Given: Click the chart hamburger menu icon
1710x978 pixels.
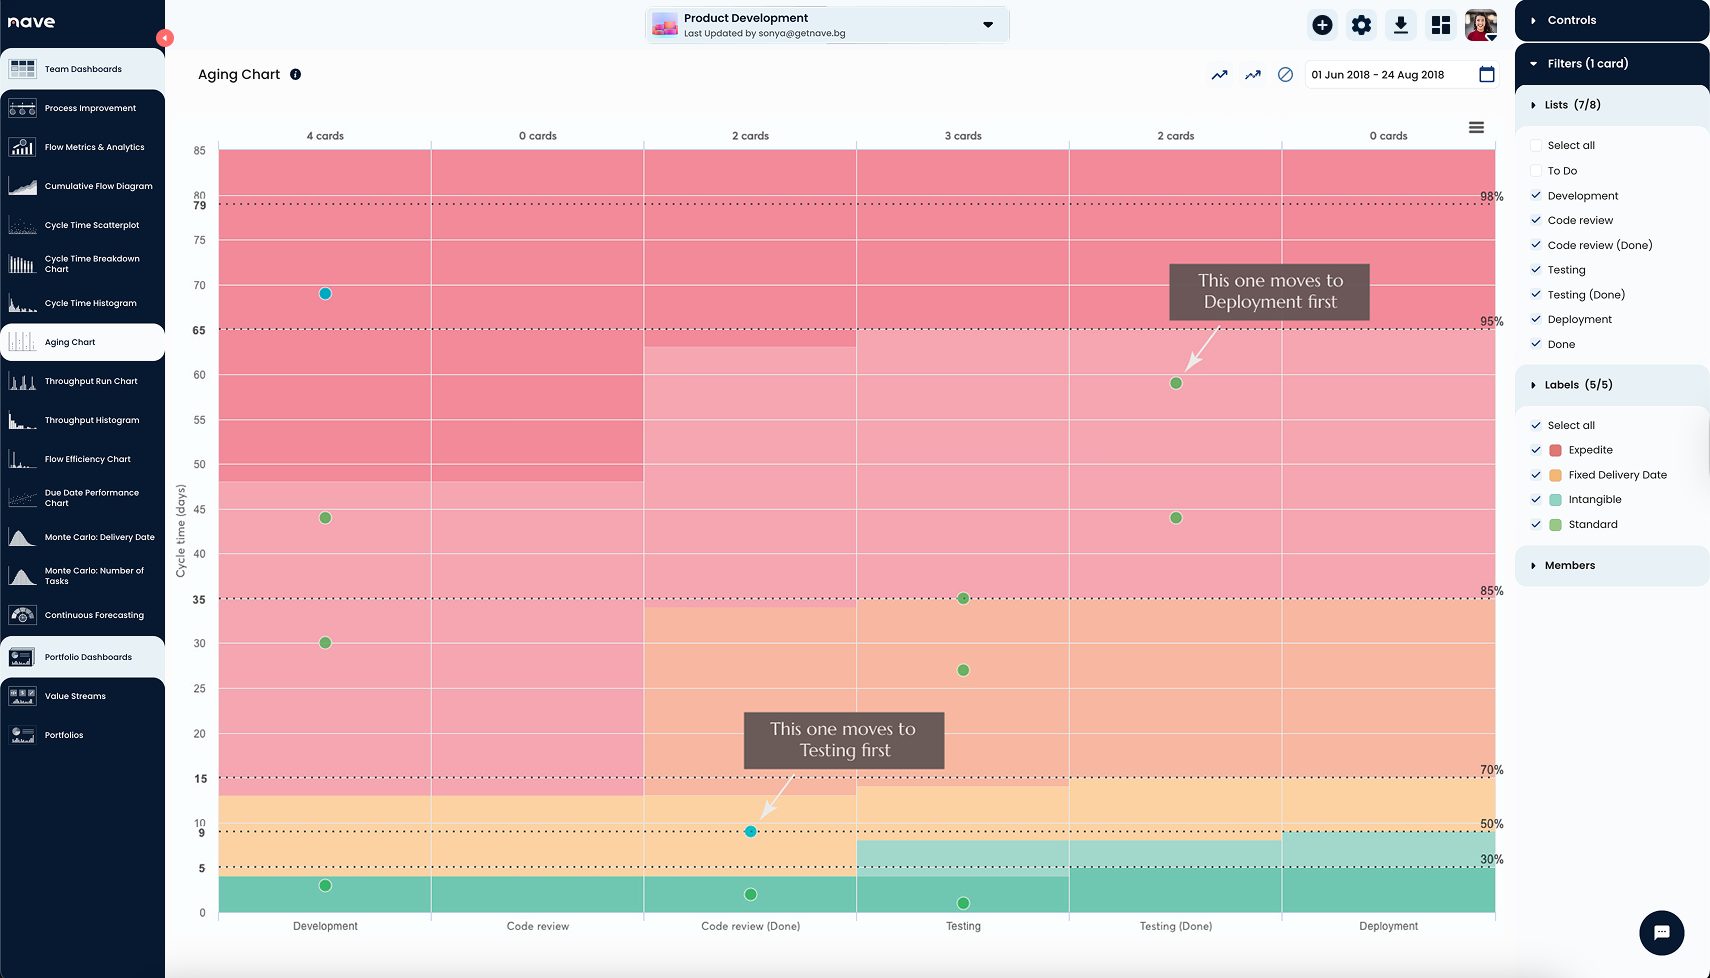Looking at the screenshot, I should pos(1476,127).
